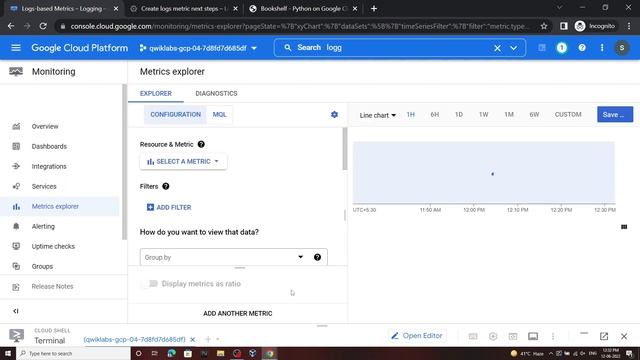Bookmark this page with the star
The image size is (640, 360).
point(544,26)
